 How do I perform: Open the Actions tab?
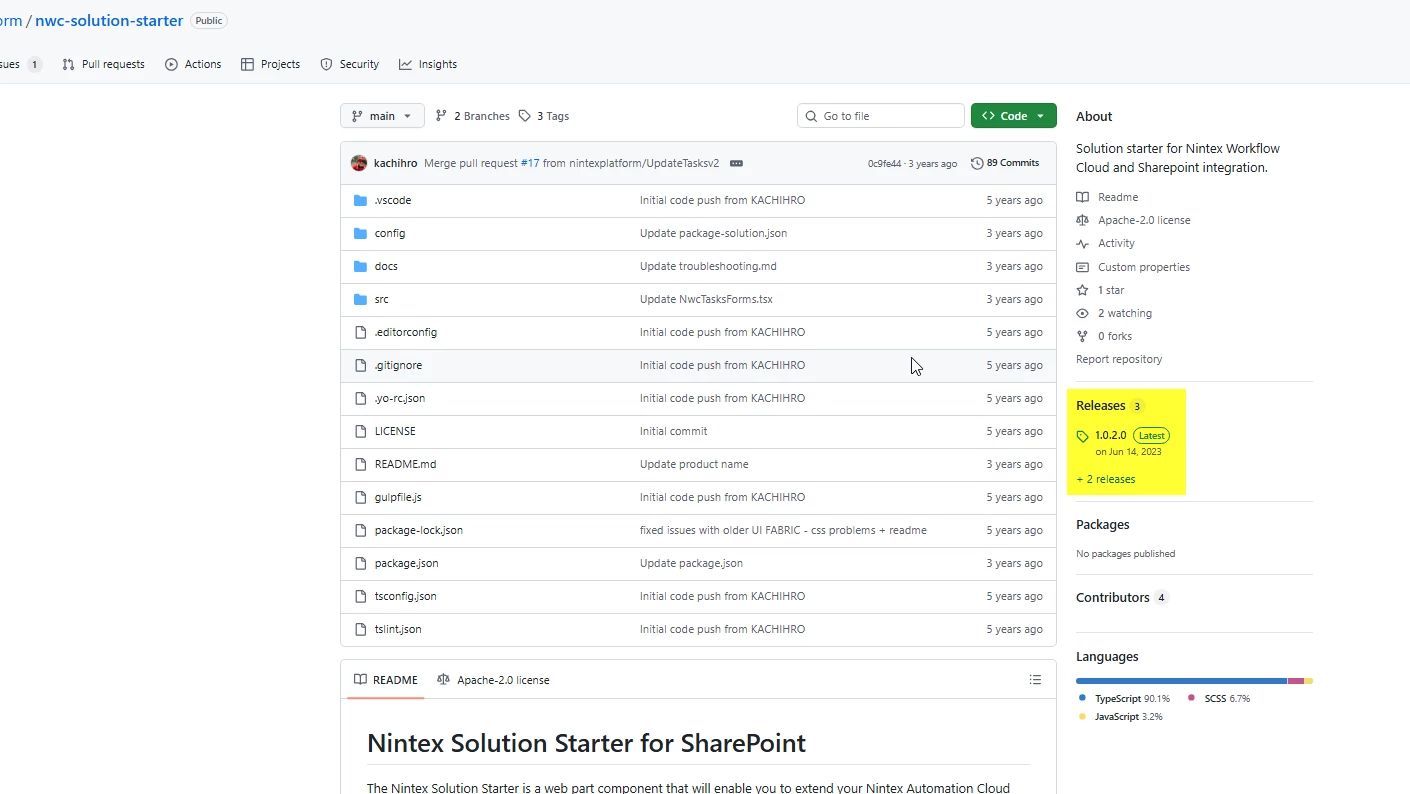tap(193, 64)
